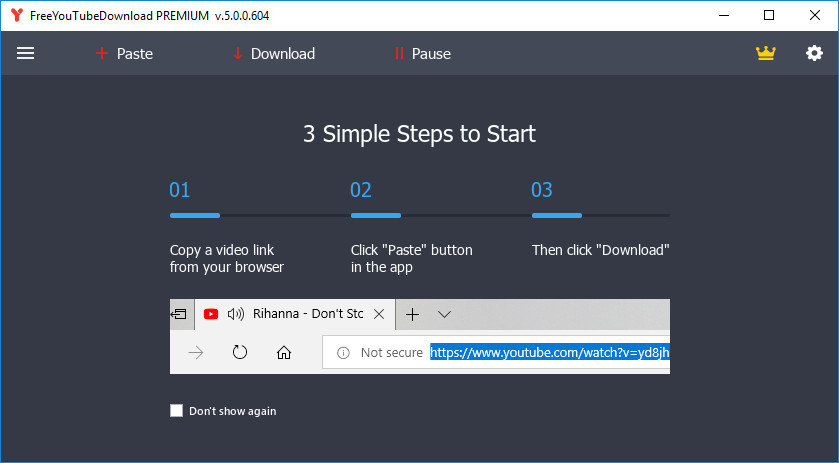Click the forward arrow in browser preview

196,352
